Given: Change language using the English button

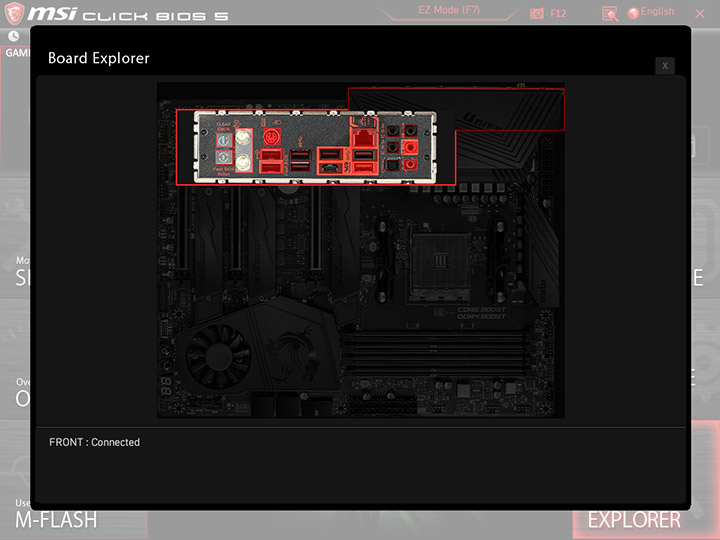Looking at the screenshot, I should [x=651, y=12].
